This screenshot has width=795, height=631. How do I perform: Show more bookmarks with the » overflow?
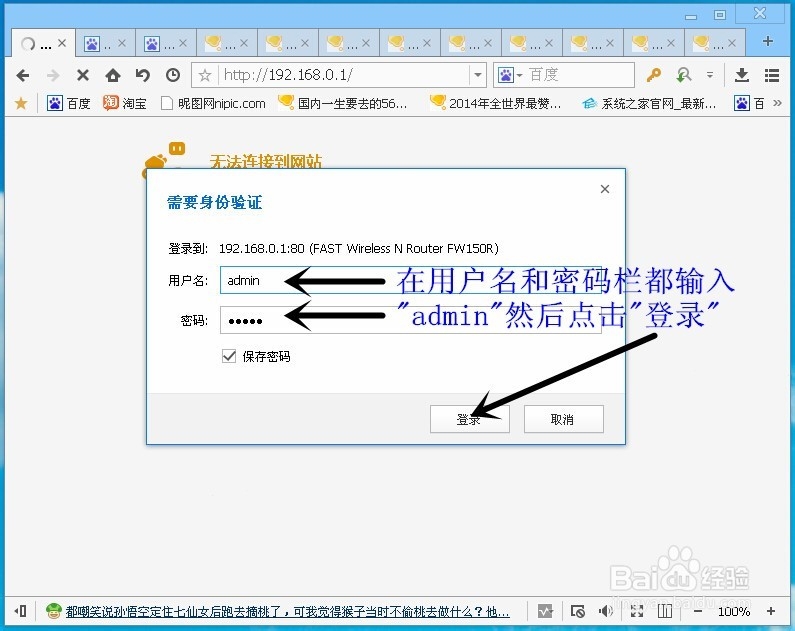(777, 103)
